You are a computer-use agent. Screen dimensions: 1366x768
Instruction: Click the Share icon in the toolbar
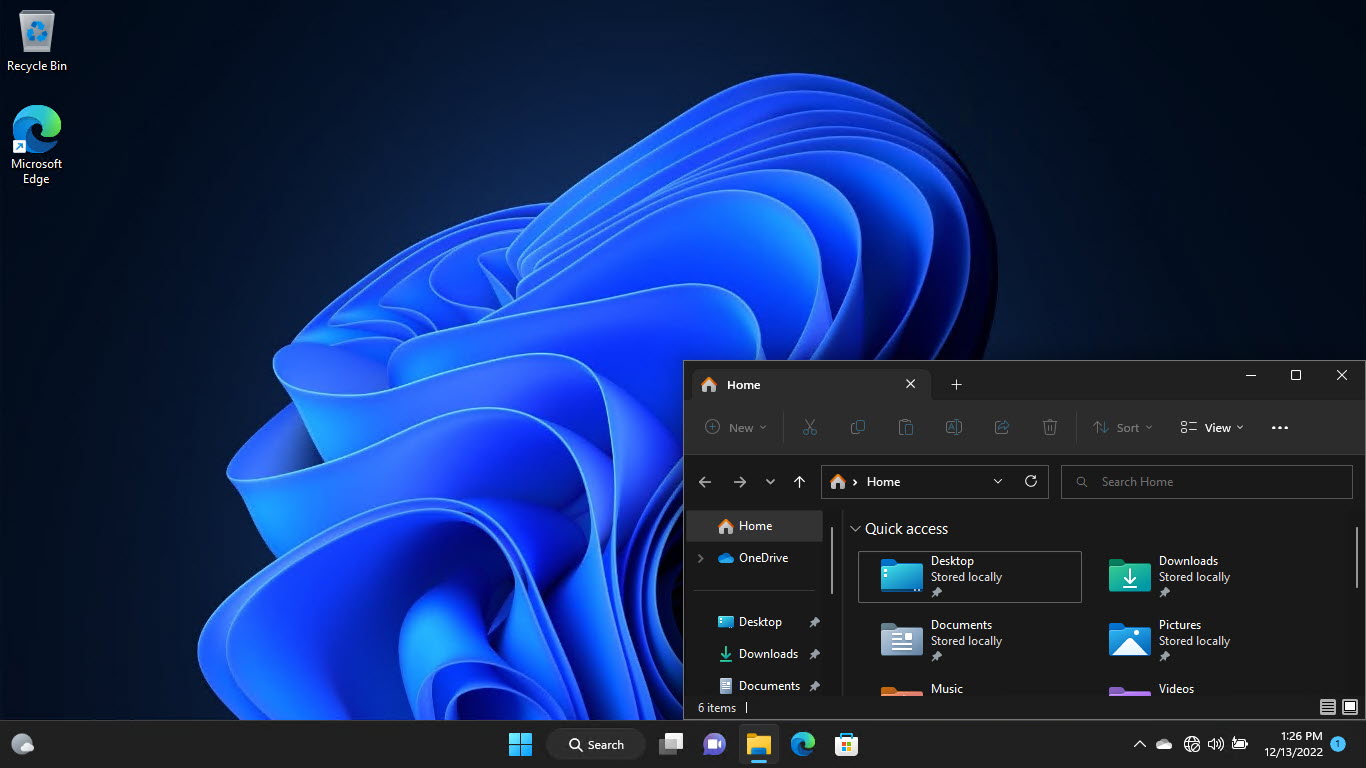tap(1002, 427)
